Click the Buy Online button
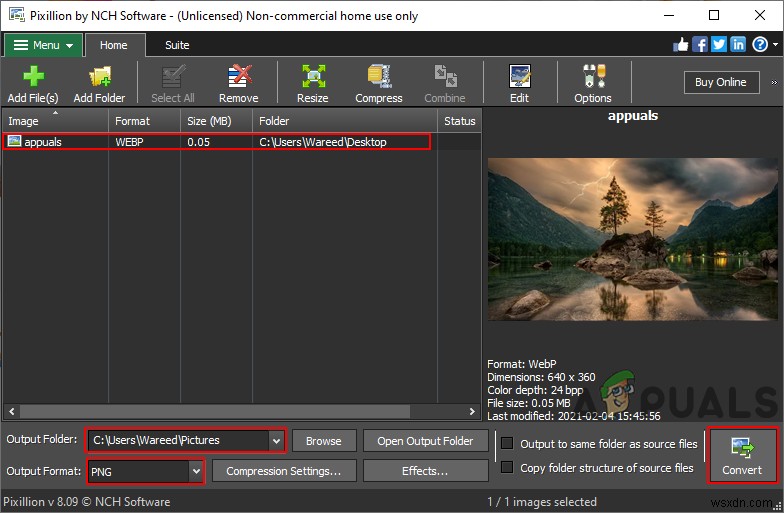784x513 pixels. pyautogui.click(x=721, y=82)
